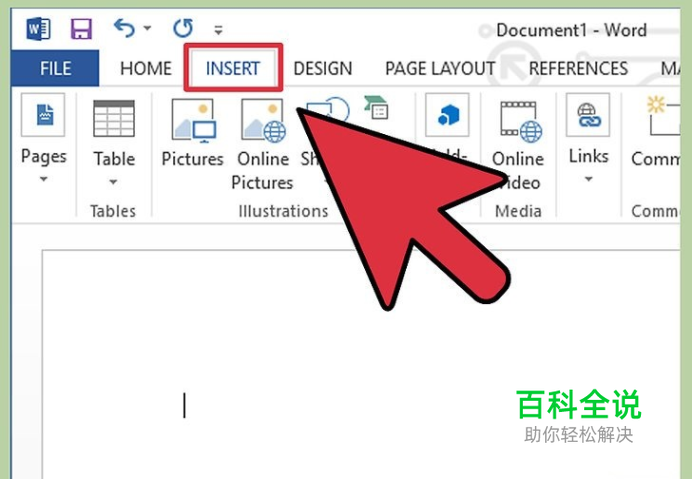Expand the Pages dropdown arrow

coord(43,179)
